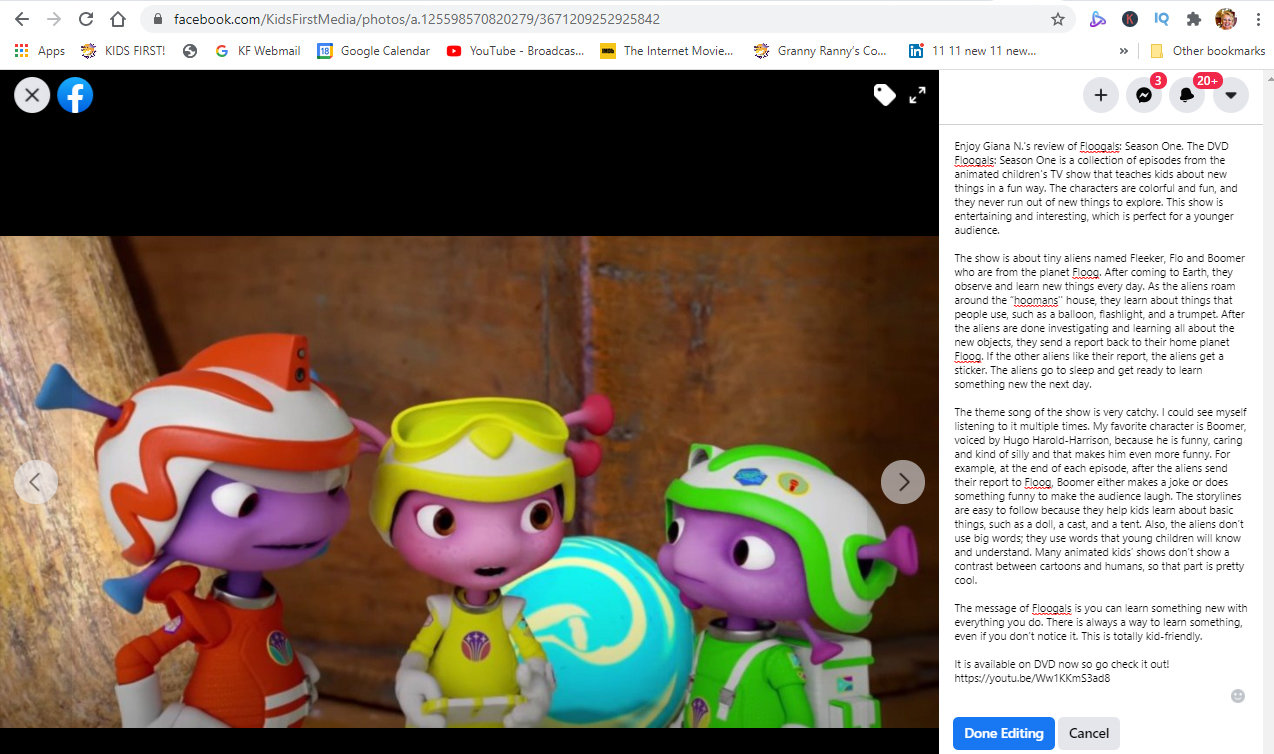Open the Granny Ranny's Co... bookmark
1274x754 pixels.
821,51
